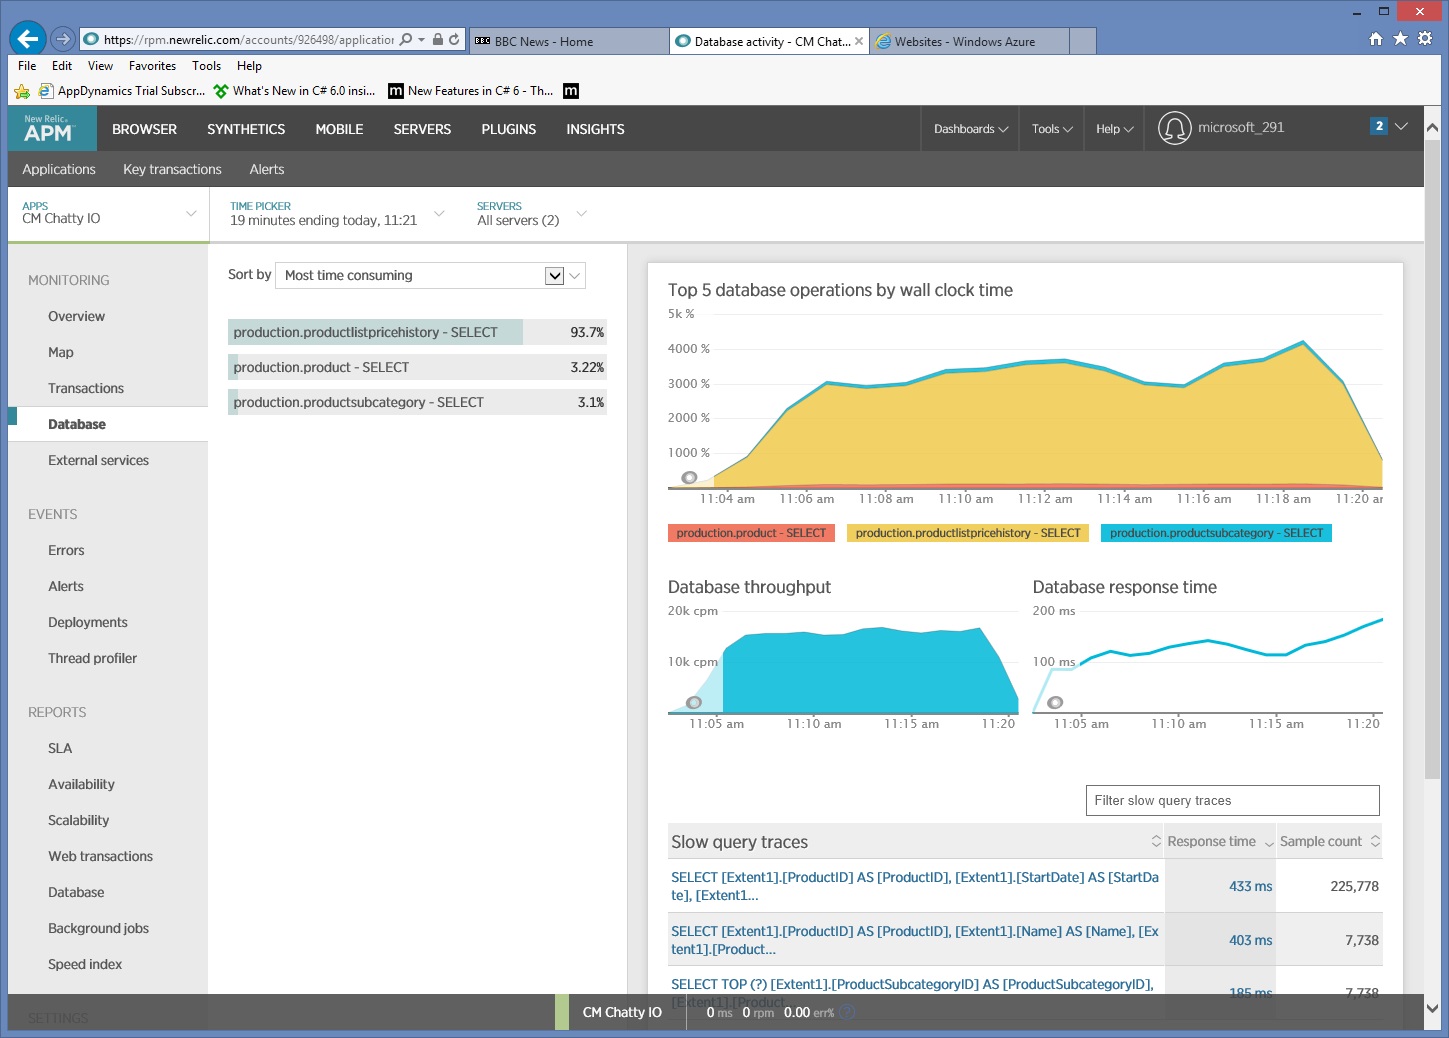This screenshot has width=1449, height=1038.
Task: Open AppDynamics Trial Subscr... bookmark
Action: tap(122, 91)
